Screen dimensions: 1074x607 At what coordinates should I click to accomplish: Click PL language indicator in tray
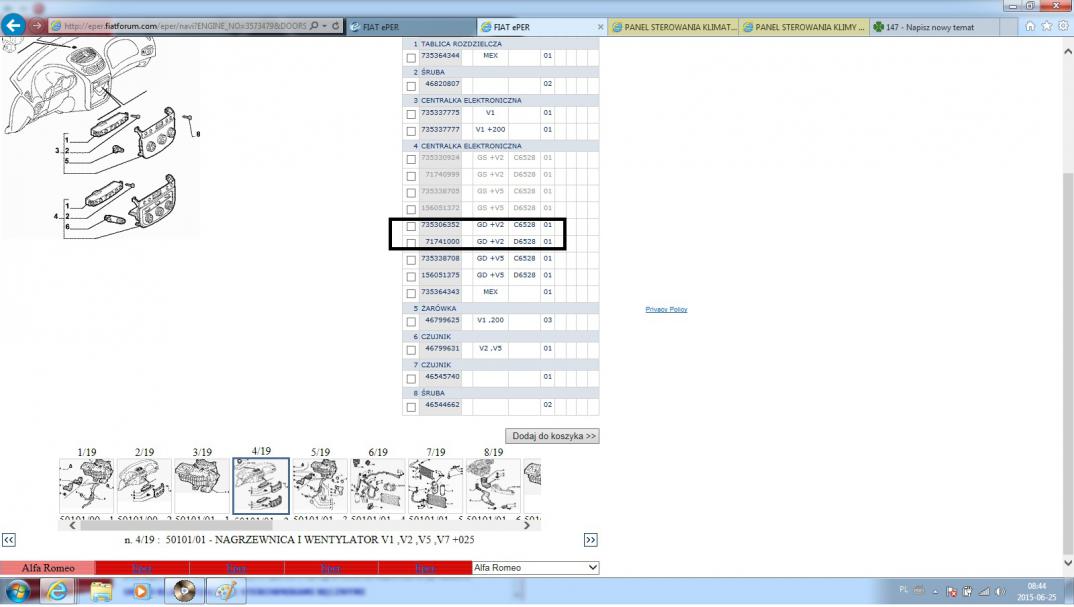click(x=903, y=590)
